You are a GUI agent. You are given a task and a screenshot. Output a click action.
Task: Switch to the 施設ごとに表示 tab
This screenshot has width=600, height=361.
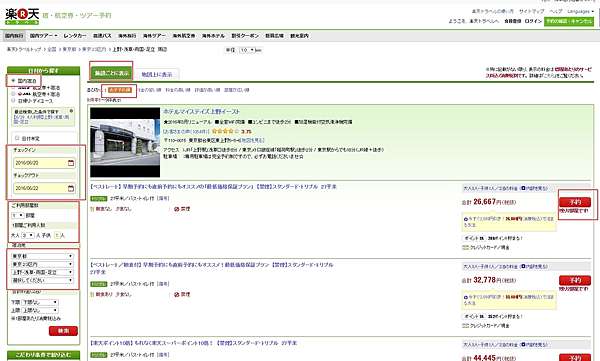point(112,73)
